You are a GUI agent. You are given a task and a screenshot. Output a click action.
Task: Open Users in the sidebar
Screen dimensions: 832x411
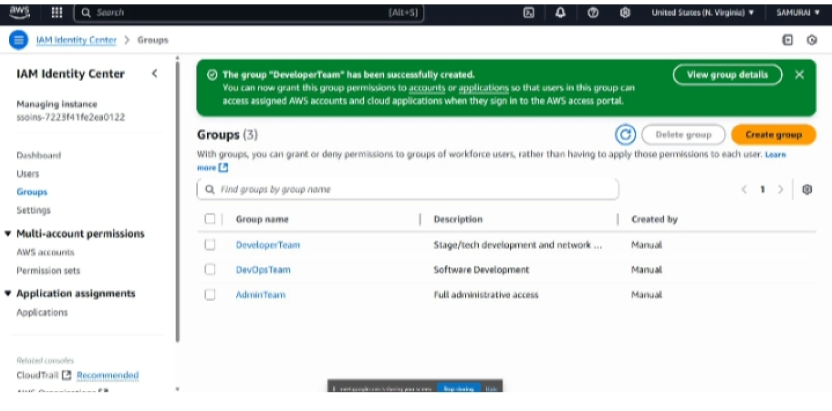(x=28, y=174)
